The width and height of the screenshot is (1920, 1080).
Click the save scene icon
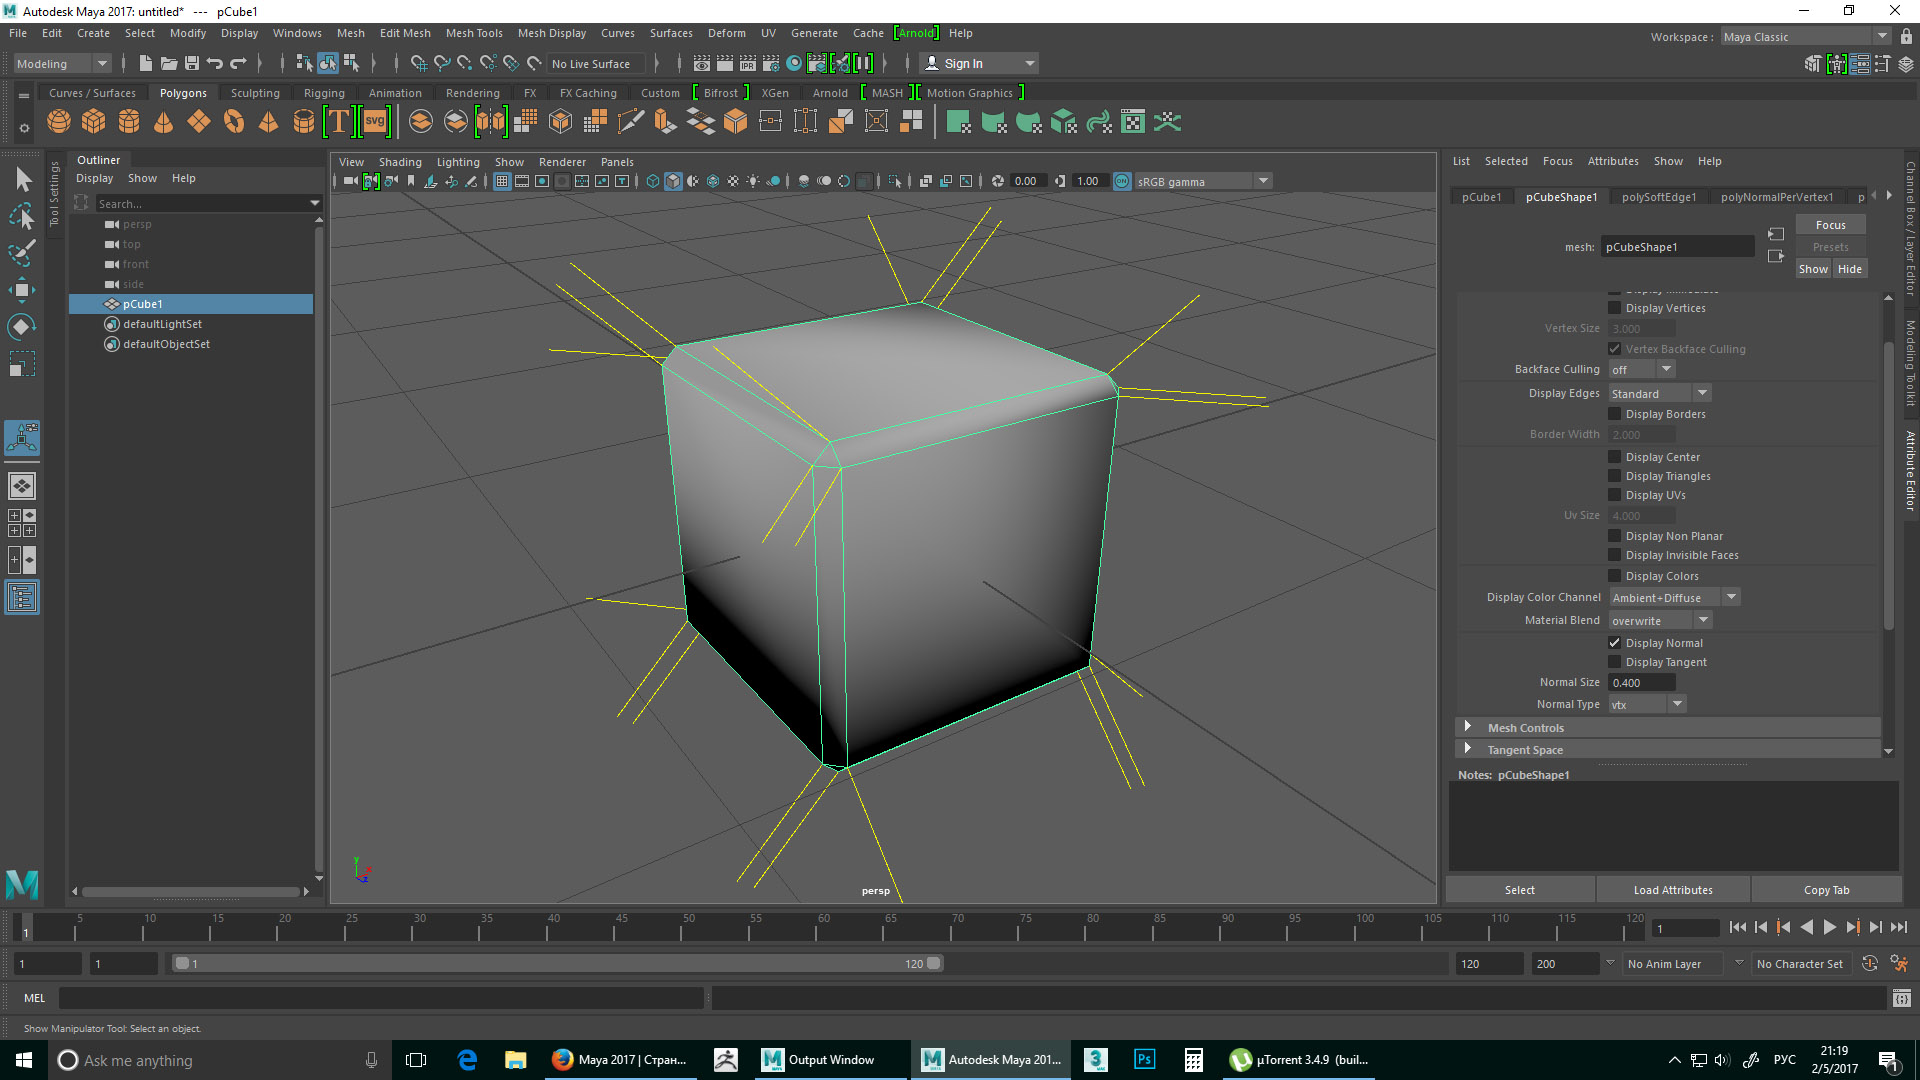click(191, 63)
